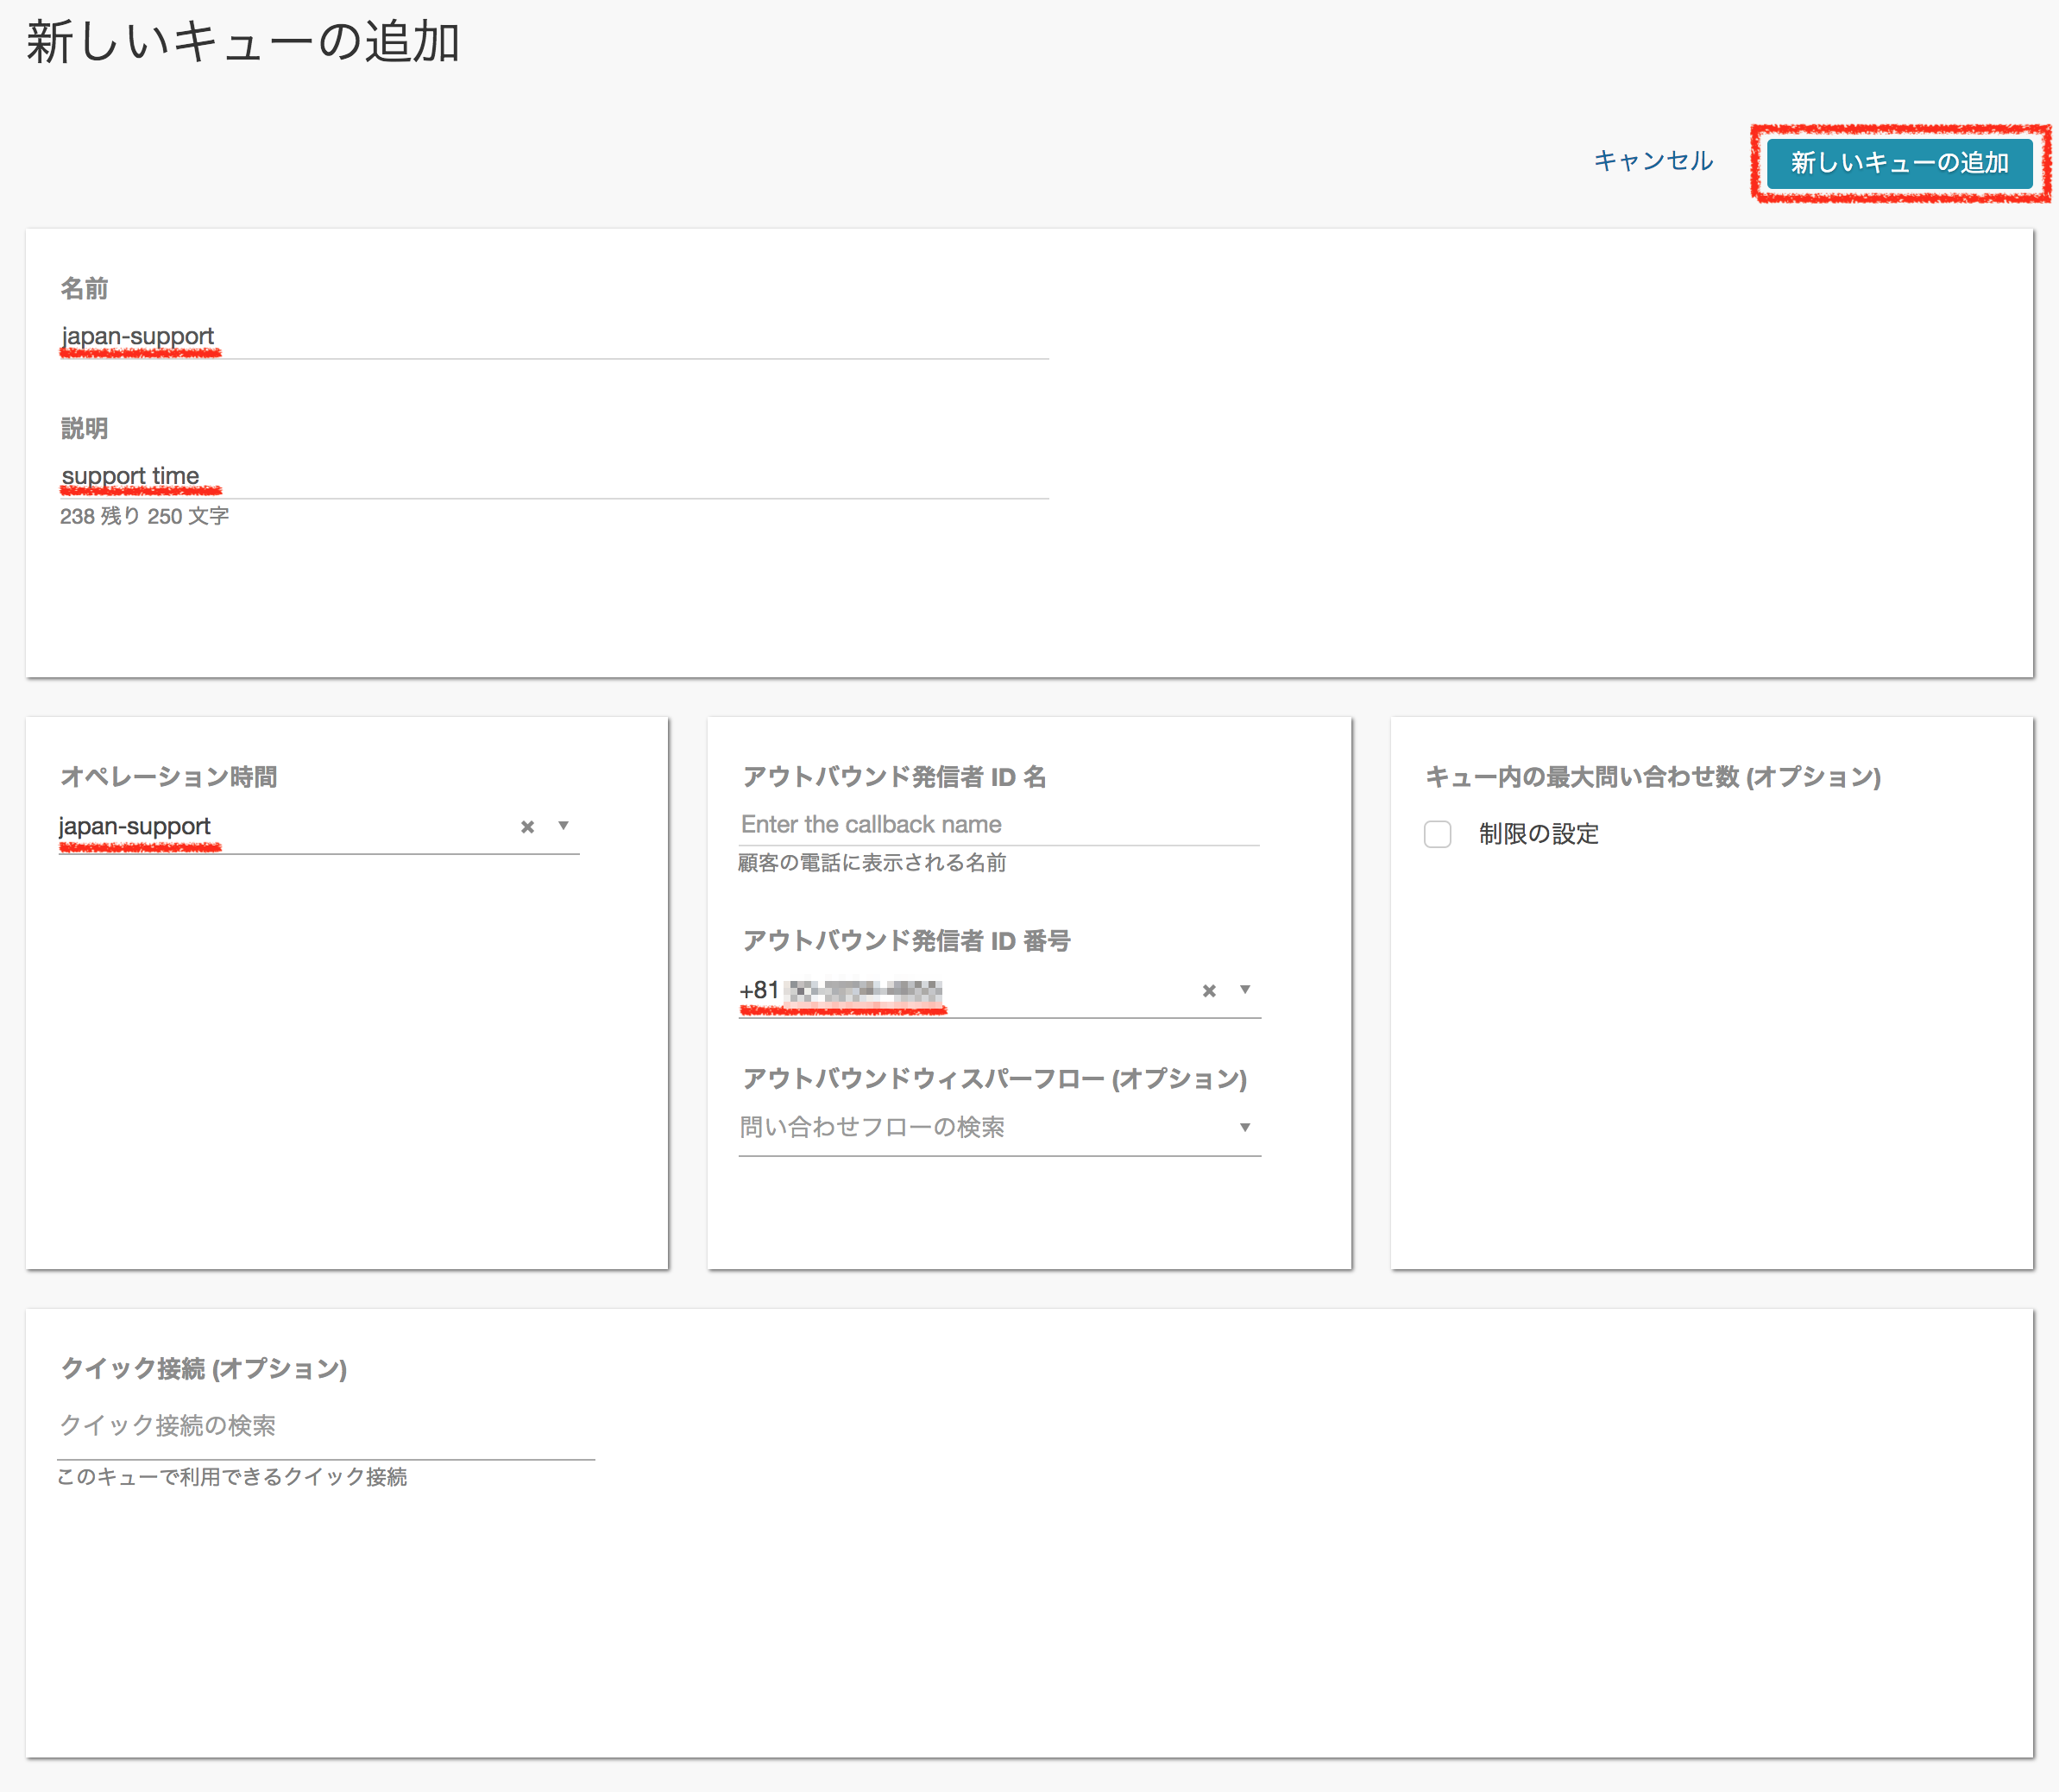Click the description character counter text area
This screenshot has height=1792, width=2059.
pos(143,516)
